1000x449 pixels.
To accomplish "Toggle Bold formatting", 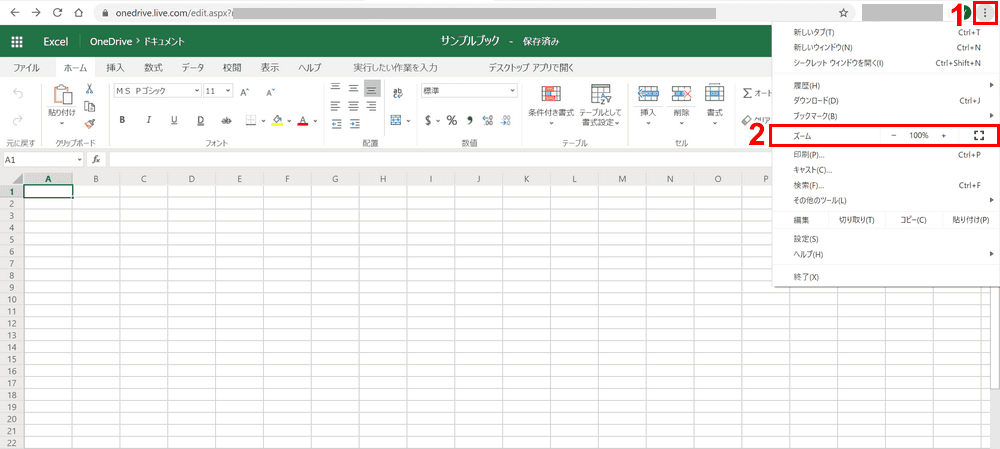I will point(122,120).
